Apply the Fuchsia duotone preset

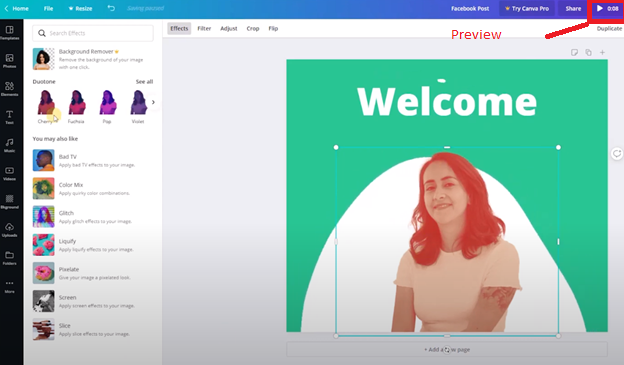76,106
